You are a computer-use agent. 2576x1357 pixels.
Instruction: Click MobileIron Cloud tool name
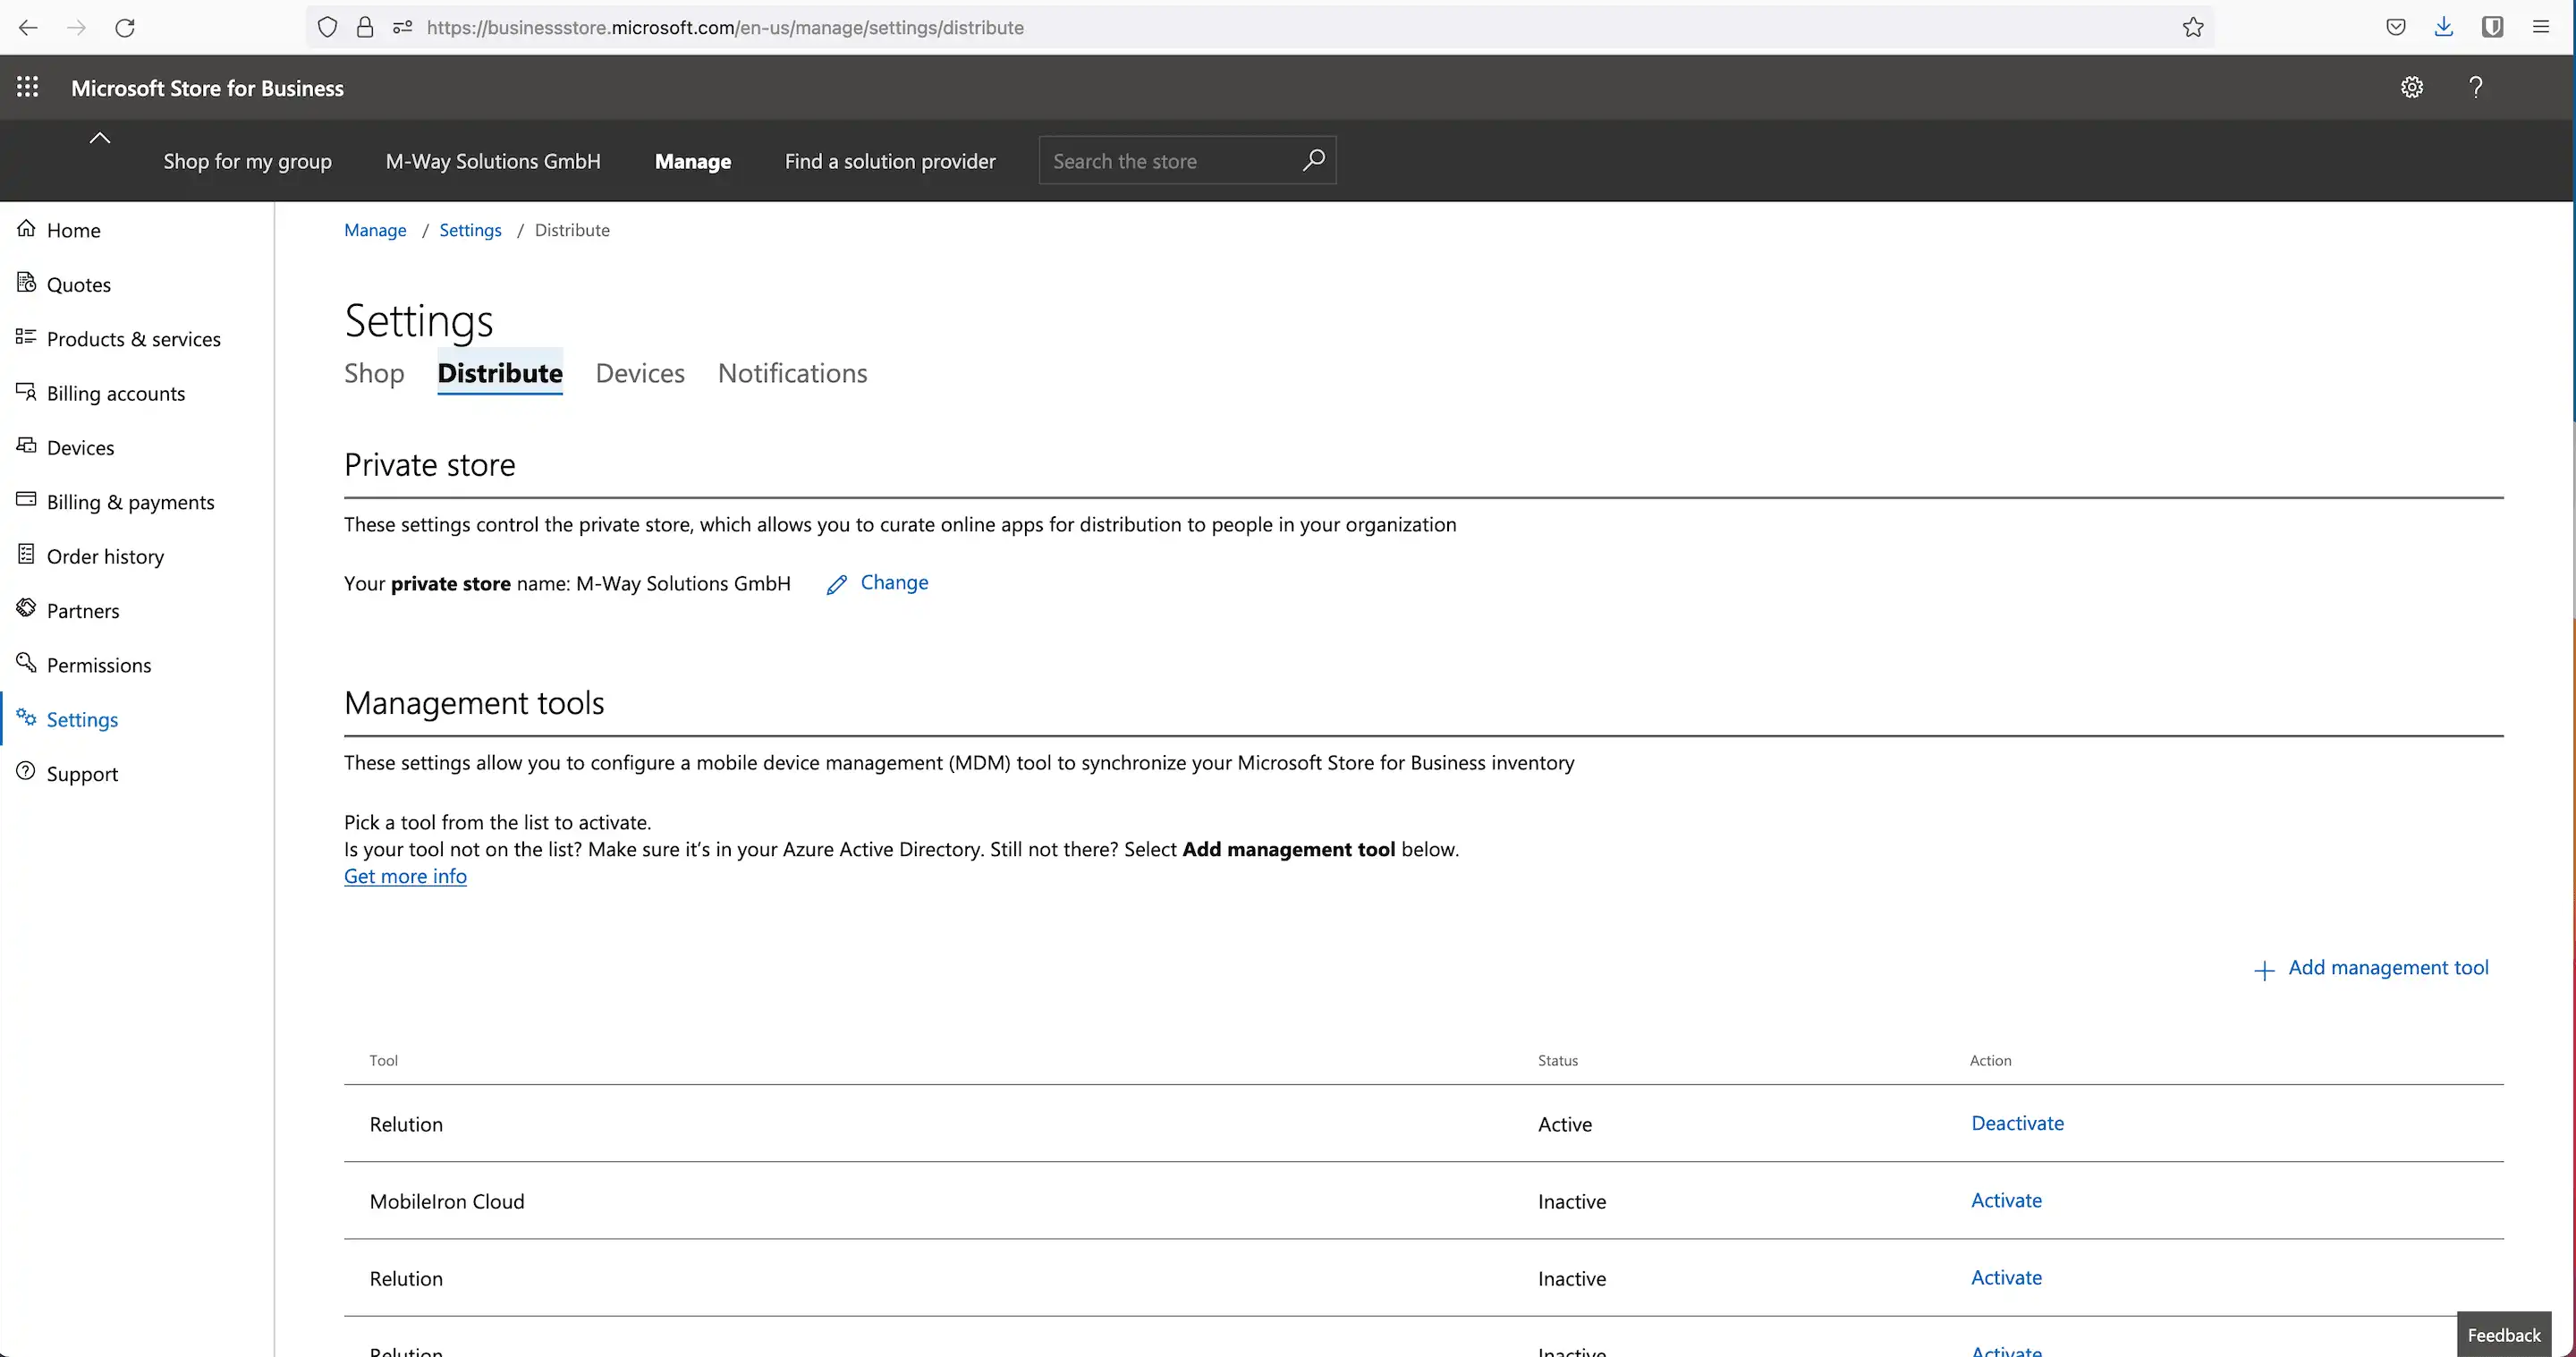point(447,1201)
